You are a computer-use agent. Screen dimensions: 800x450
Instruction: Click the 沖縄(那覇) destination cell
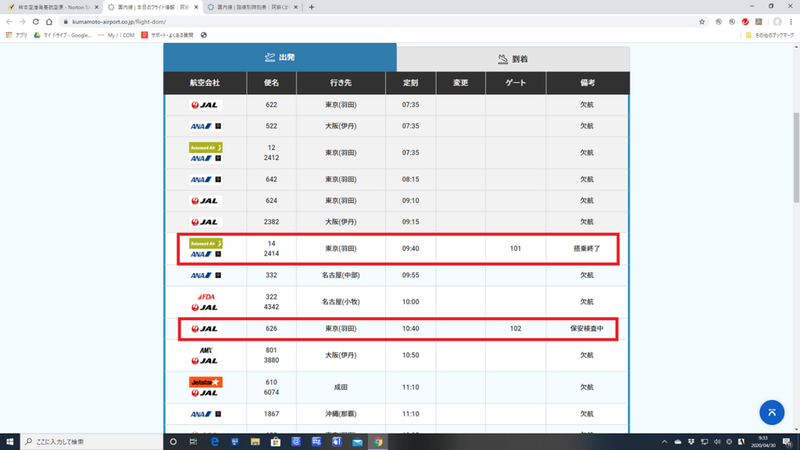point(341,414)
